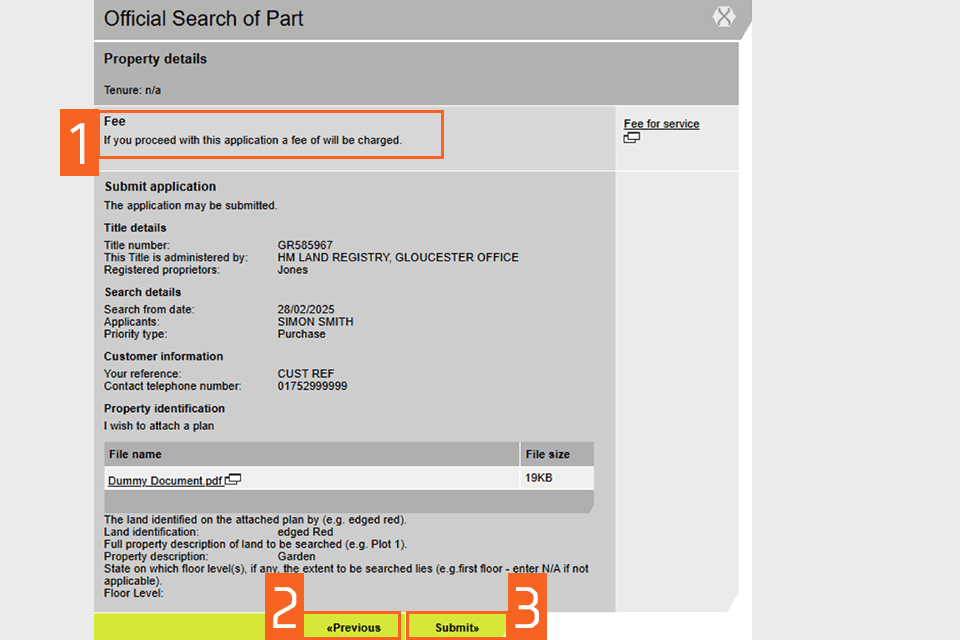The image size is (960, 640).
Task: Click the applicant name SIMON SMITH
Action: (315, 322)
